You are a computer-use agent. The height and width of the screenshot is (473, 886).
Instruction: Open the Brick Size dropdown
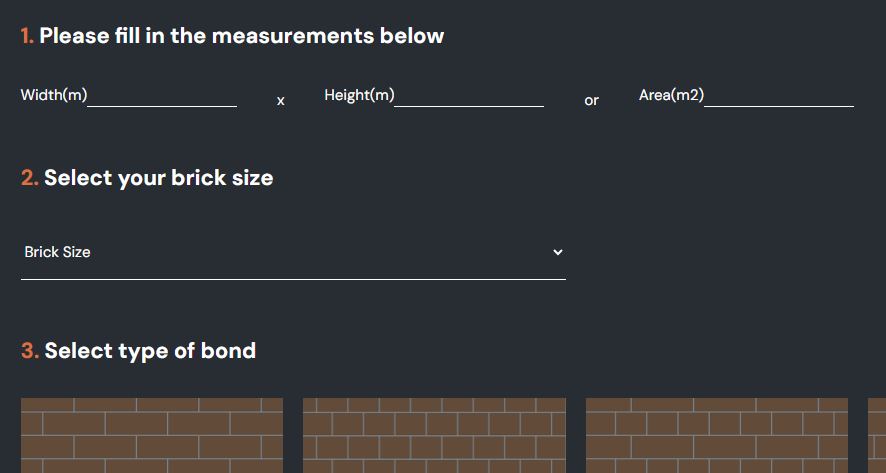point(292,253)
